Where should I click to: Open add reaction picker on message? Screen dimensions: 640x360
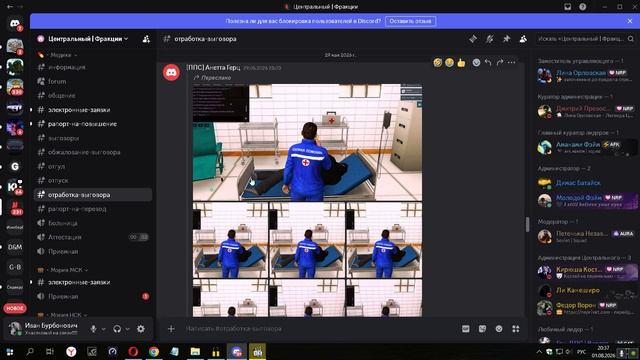pos(476,62)
